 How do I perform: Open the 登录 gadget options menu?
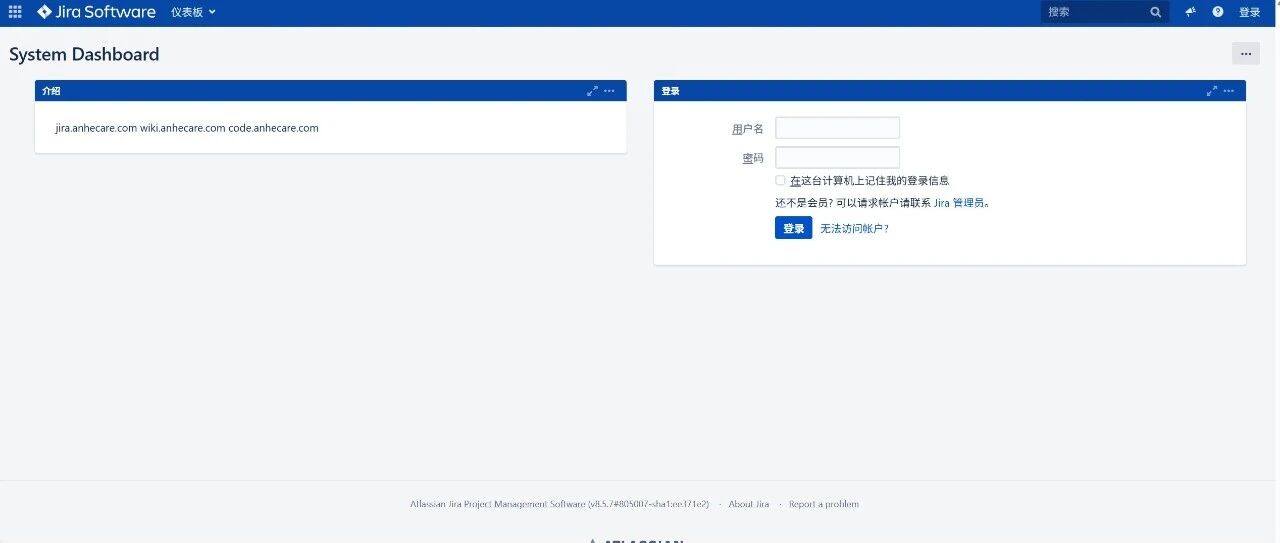[x=1228, y=91]
